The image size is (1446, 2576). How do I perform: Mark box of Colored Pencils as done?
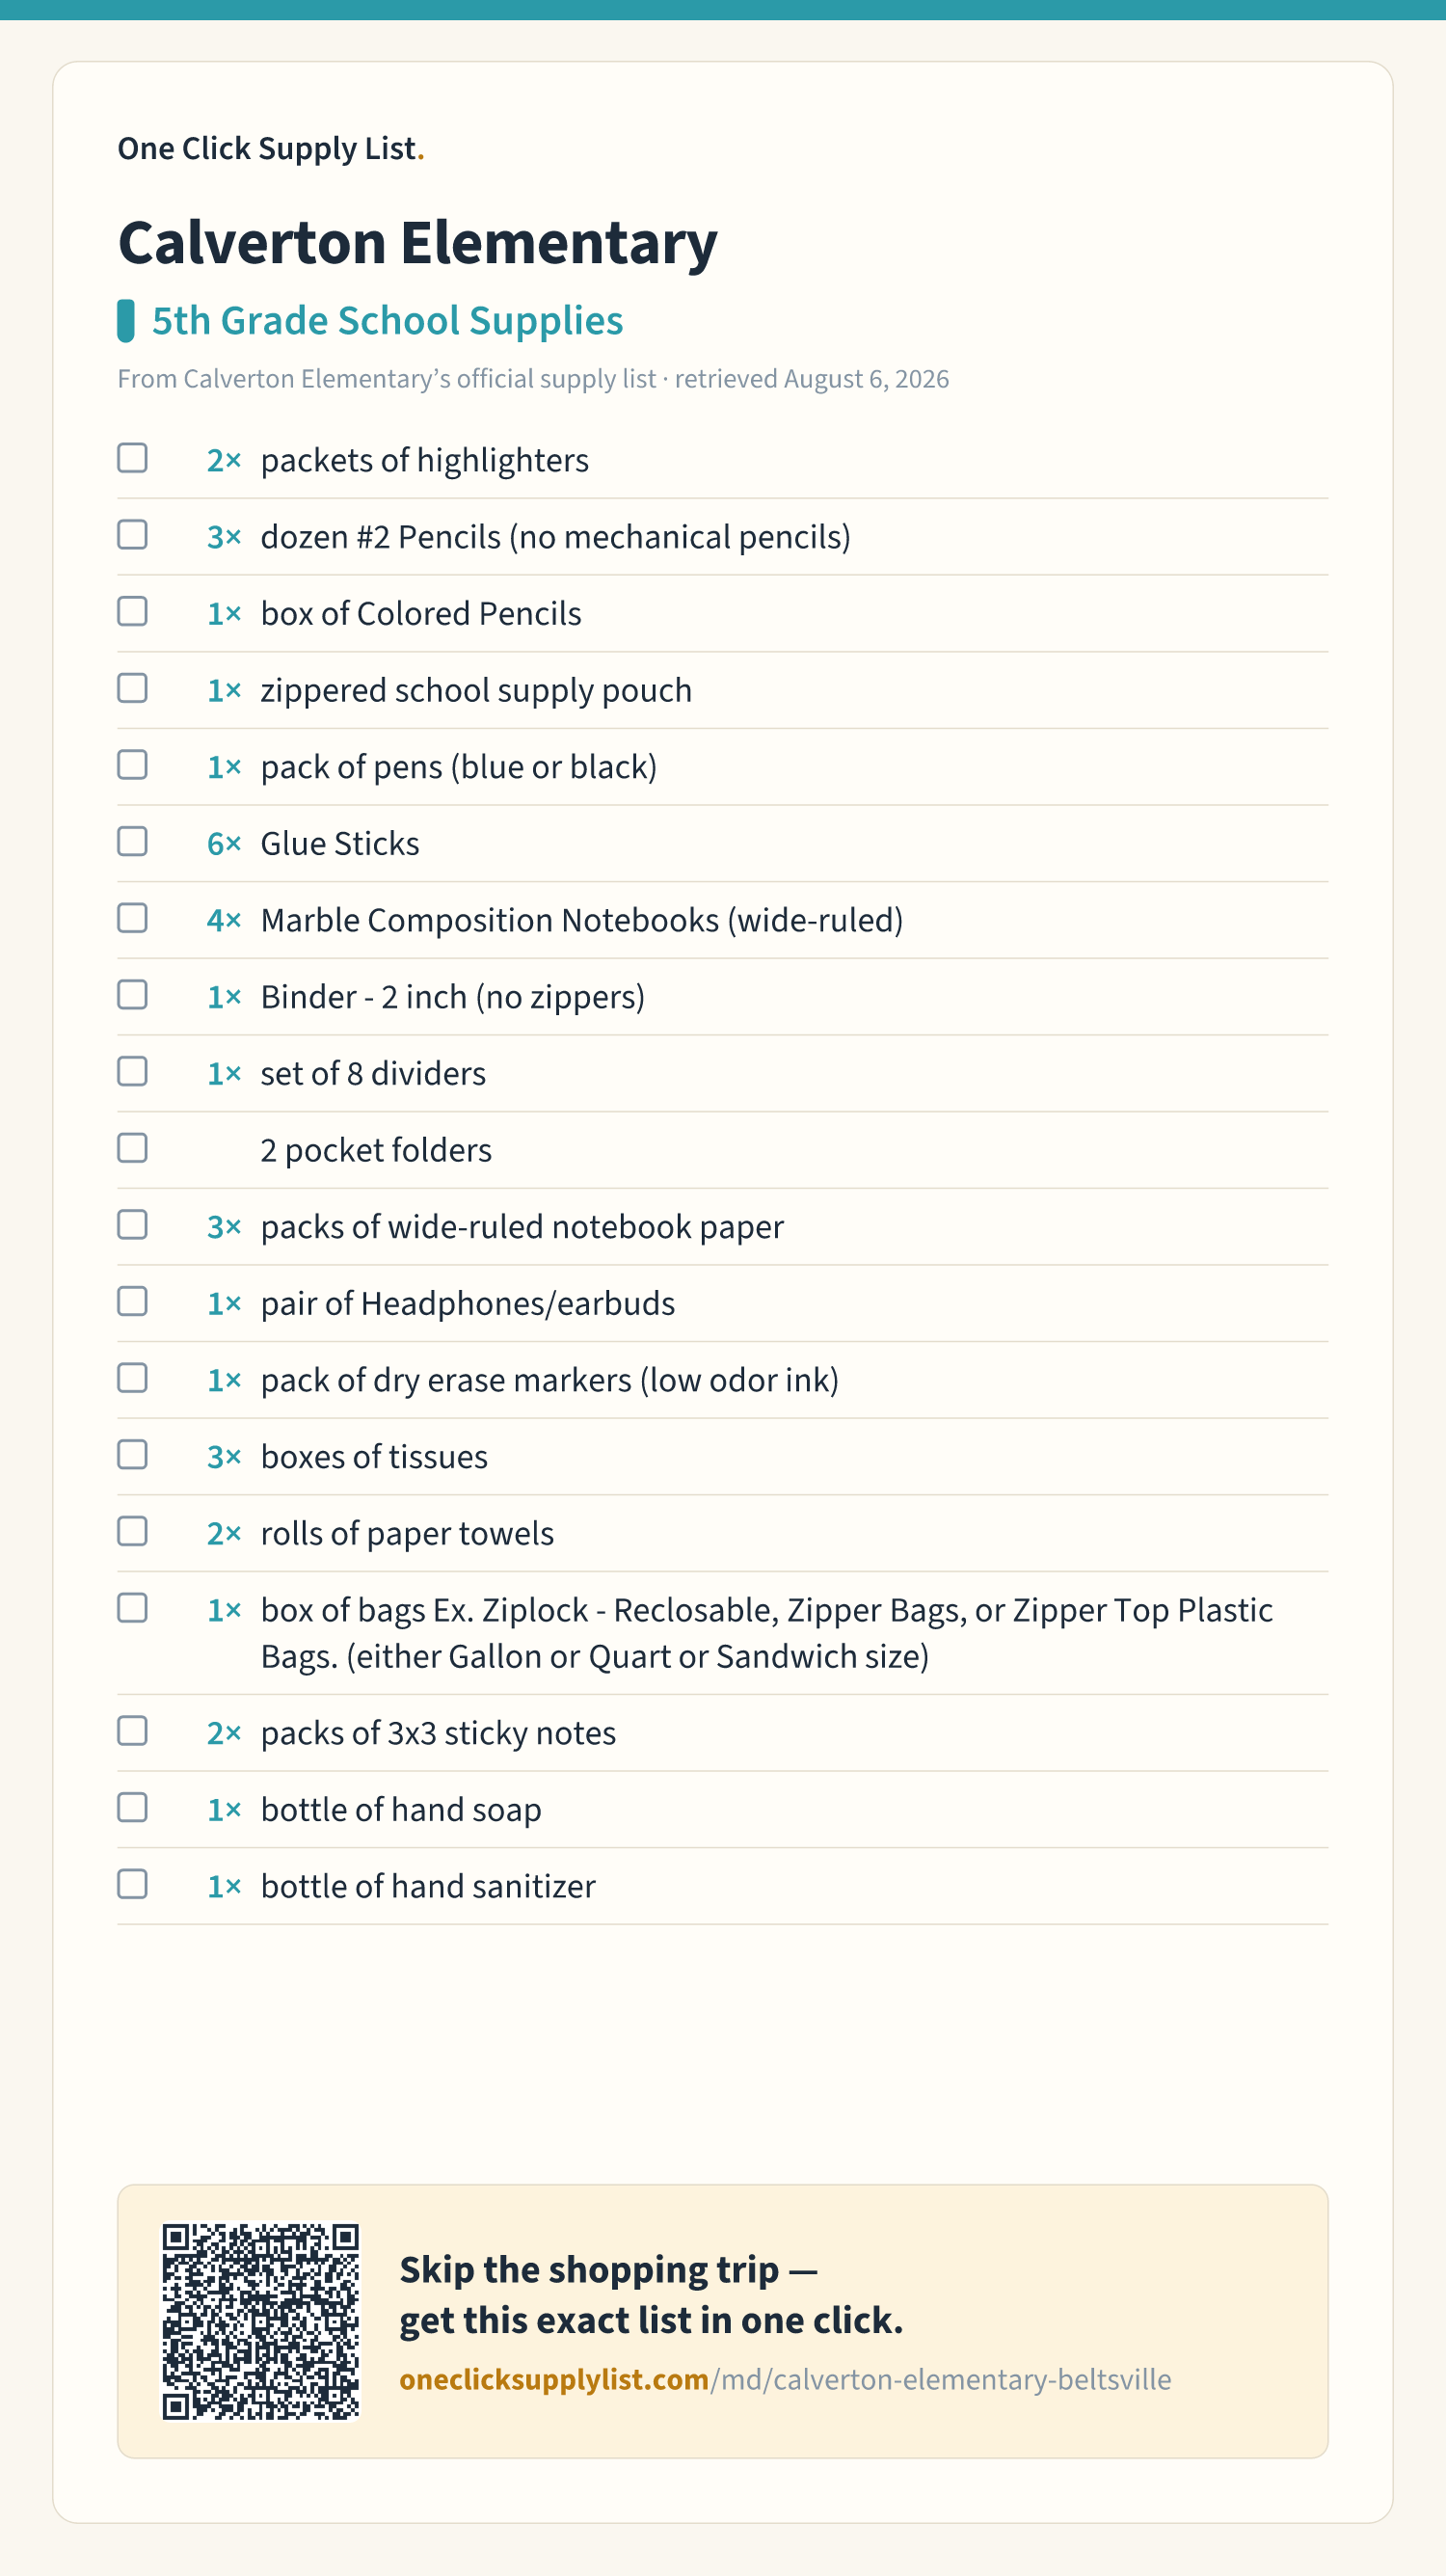pos(132,611)
